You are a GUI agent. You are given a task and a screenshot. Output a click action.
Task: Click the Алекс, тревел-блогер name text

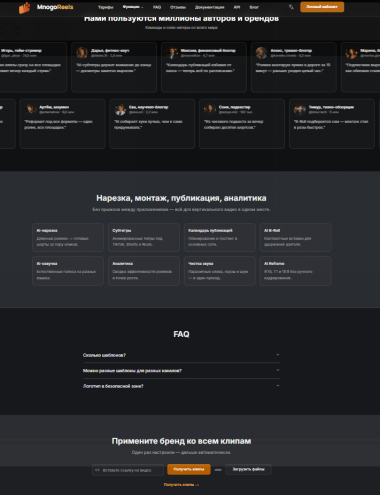[291, 50]
